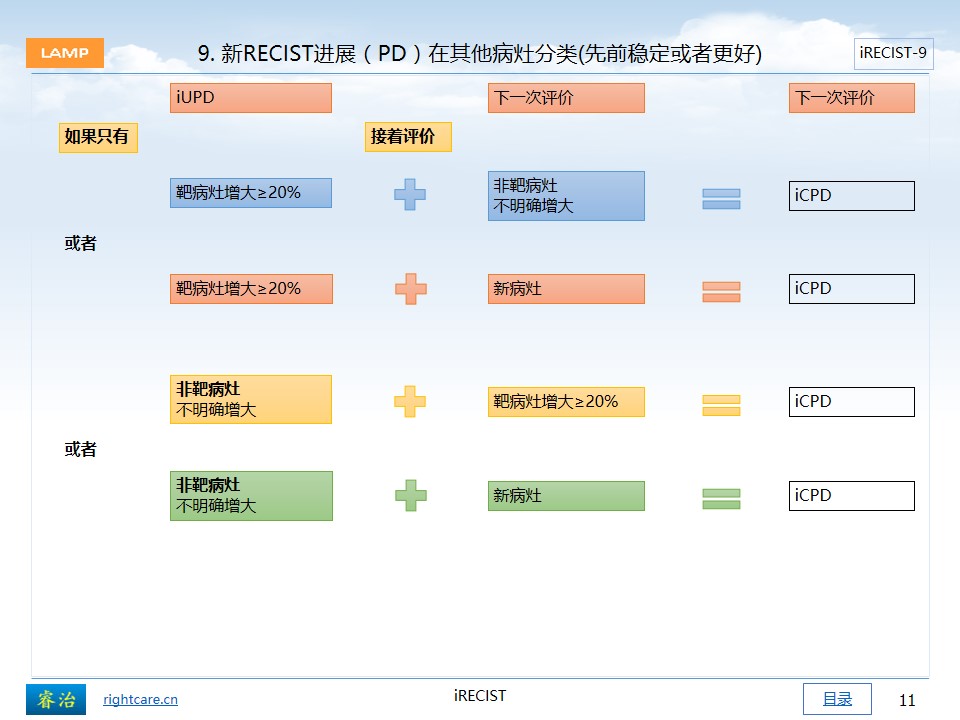Click the iRECIST-9 label box
The width and height of the screenshot is (960, 720).
pos(893,54)
